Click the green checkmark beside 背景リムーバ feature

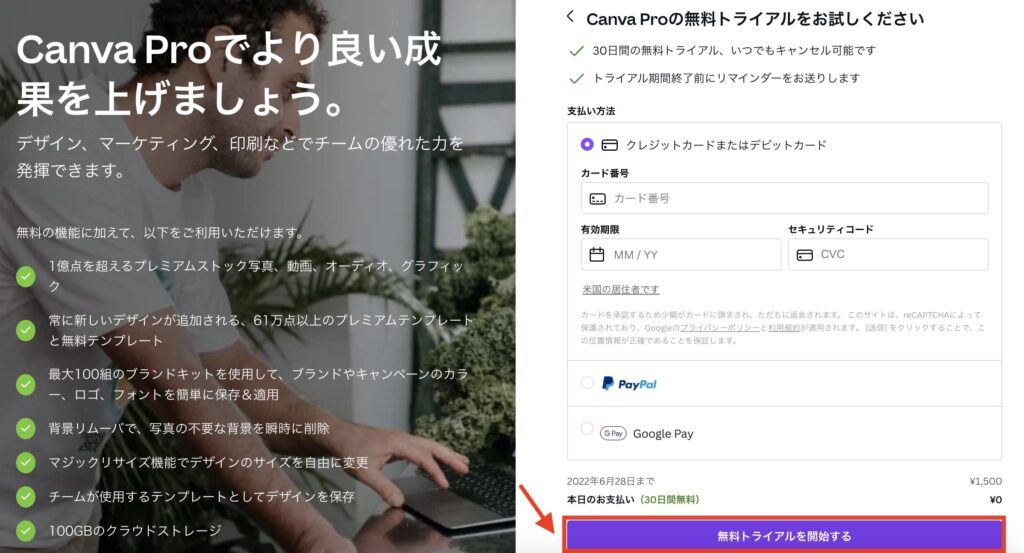(x=25, y=428)
